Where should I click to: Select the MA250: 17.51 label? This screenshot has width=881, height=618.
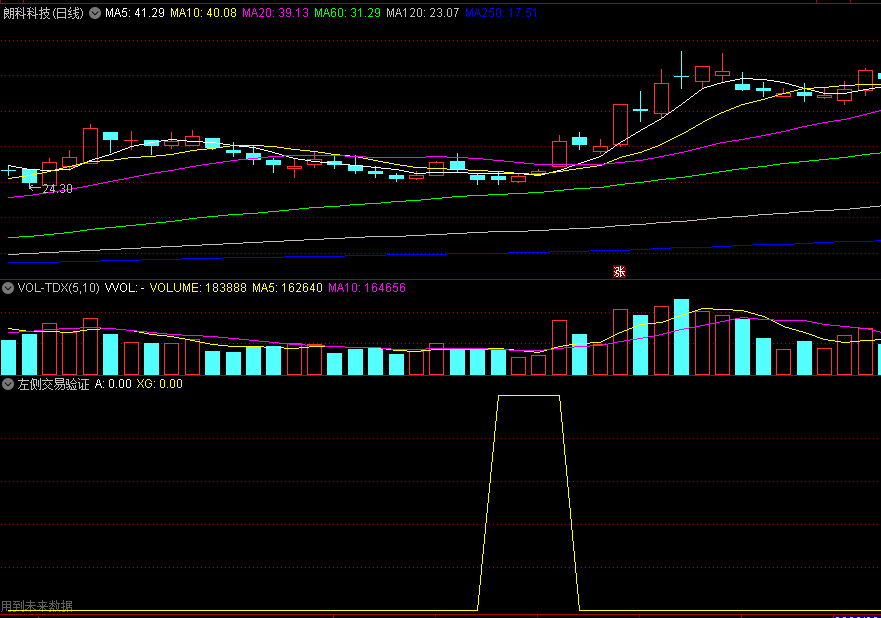501,13
